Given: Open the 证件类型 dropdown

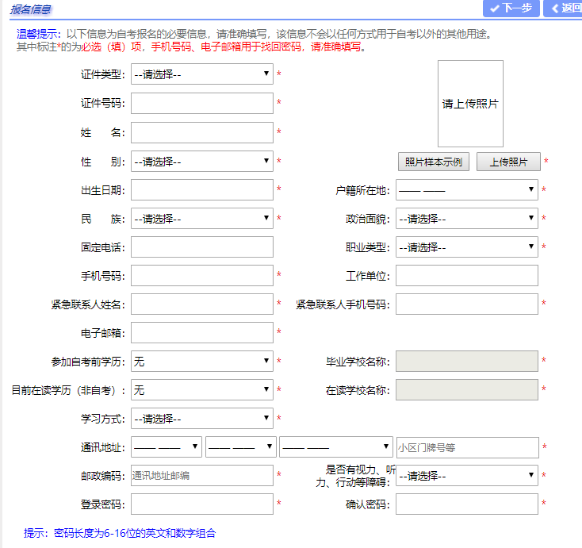Looking at the screenshot, I should 202,74.
